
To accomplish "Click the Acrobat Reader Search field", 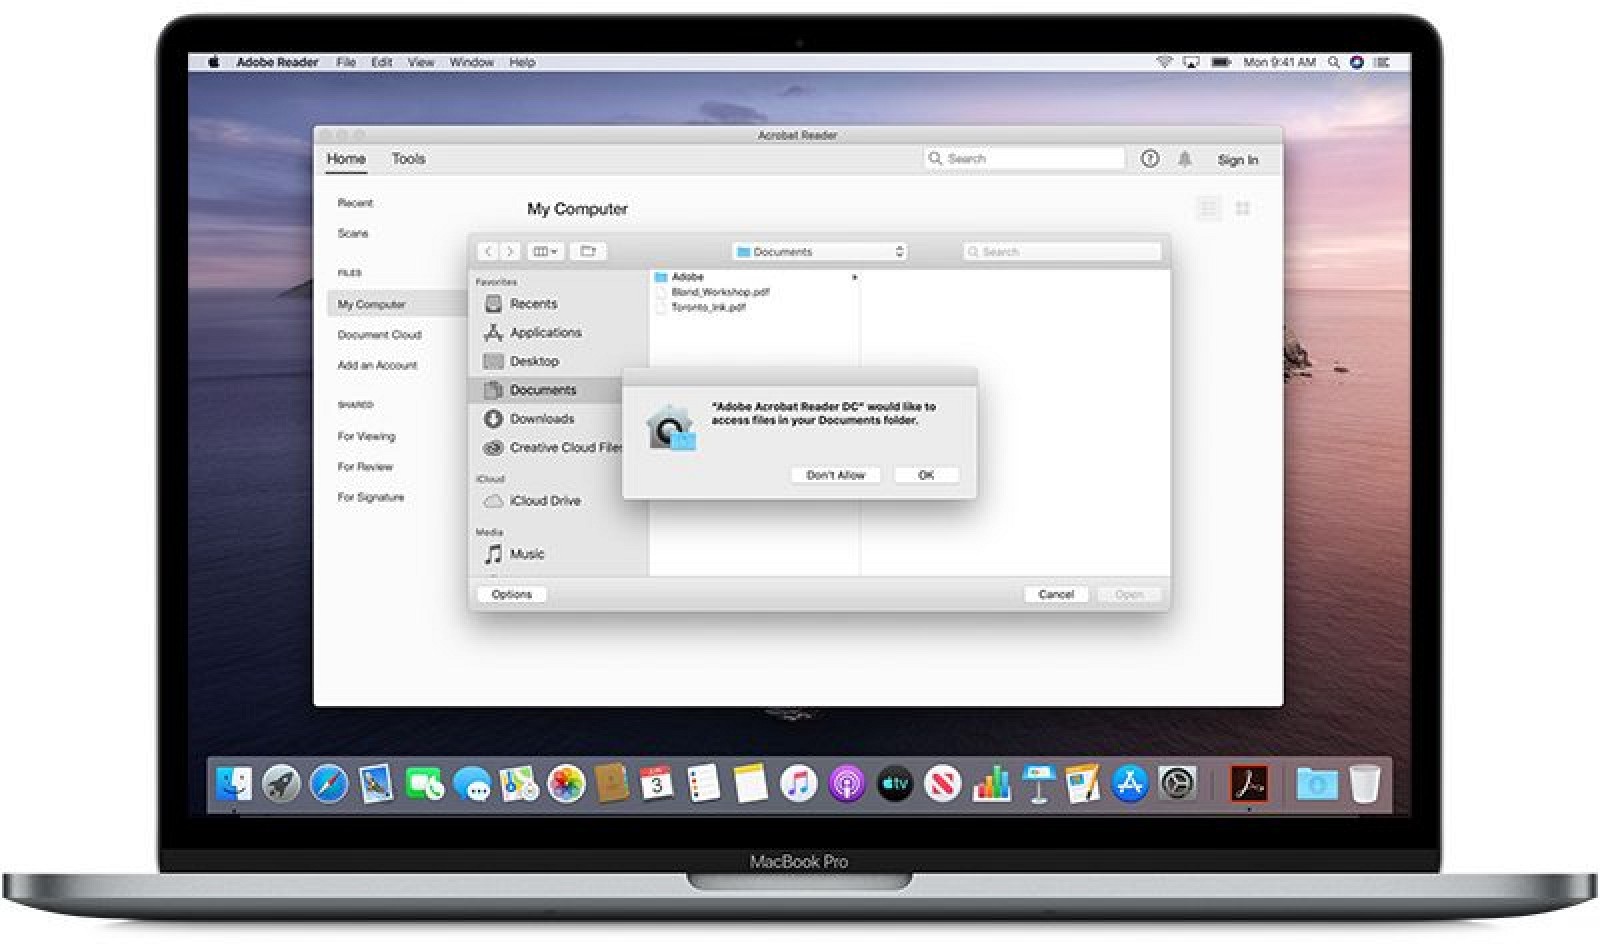I will [x=1025, y=159].
